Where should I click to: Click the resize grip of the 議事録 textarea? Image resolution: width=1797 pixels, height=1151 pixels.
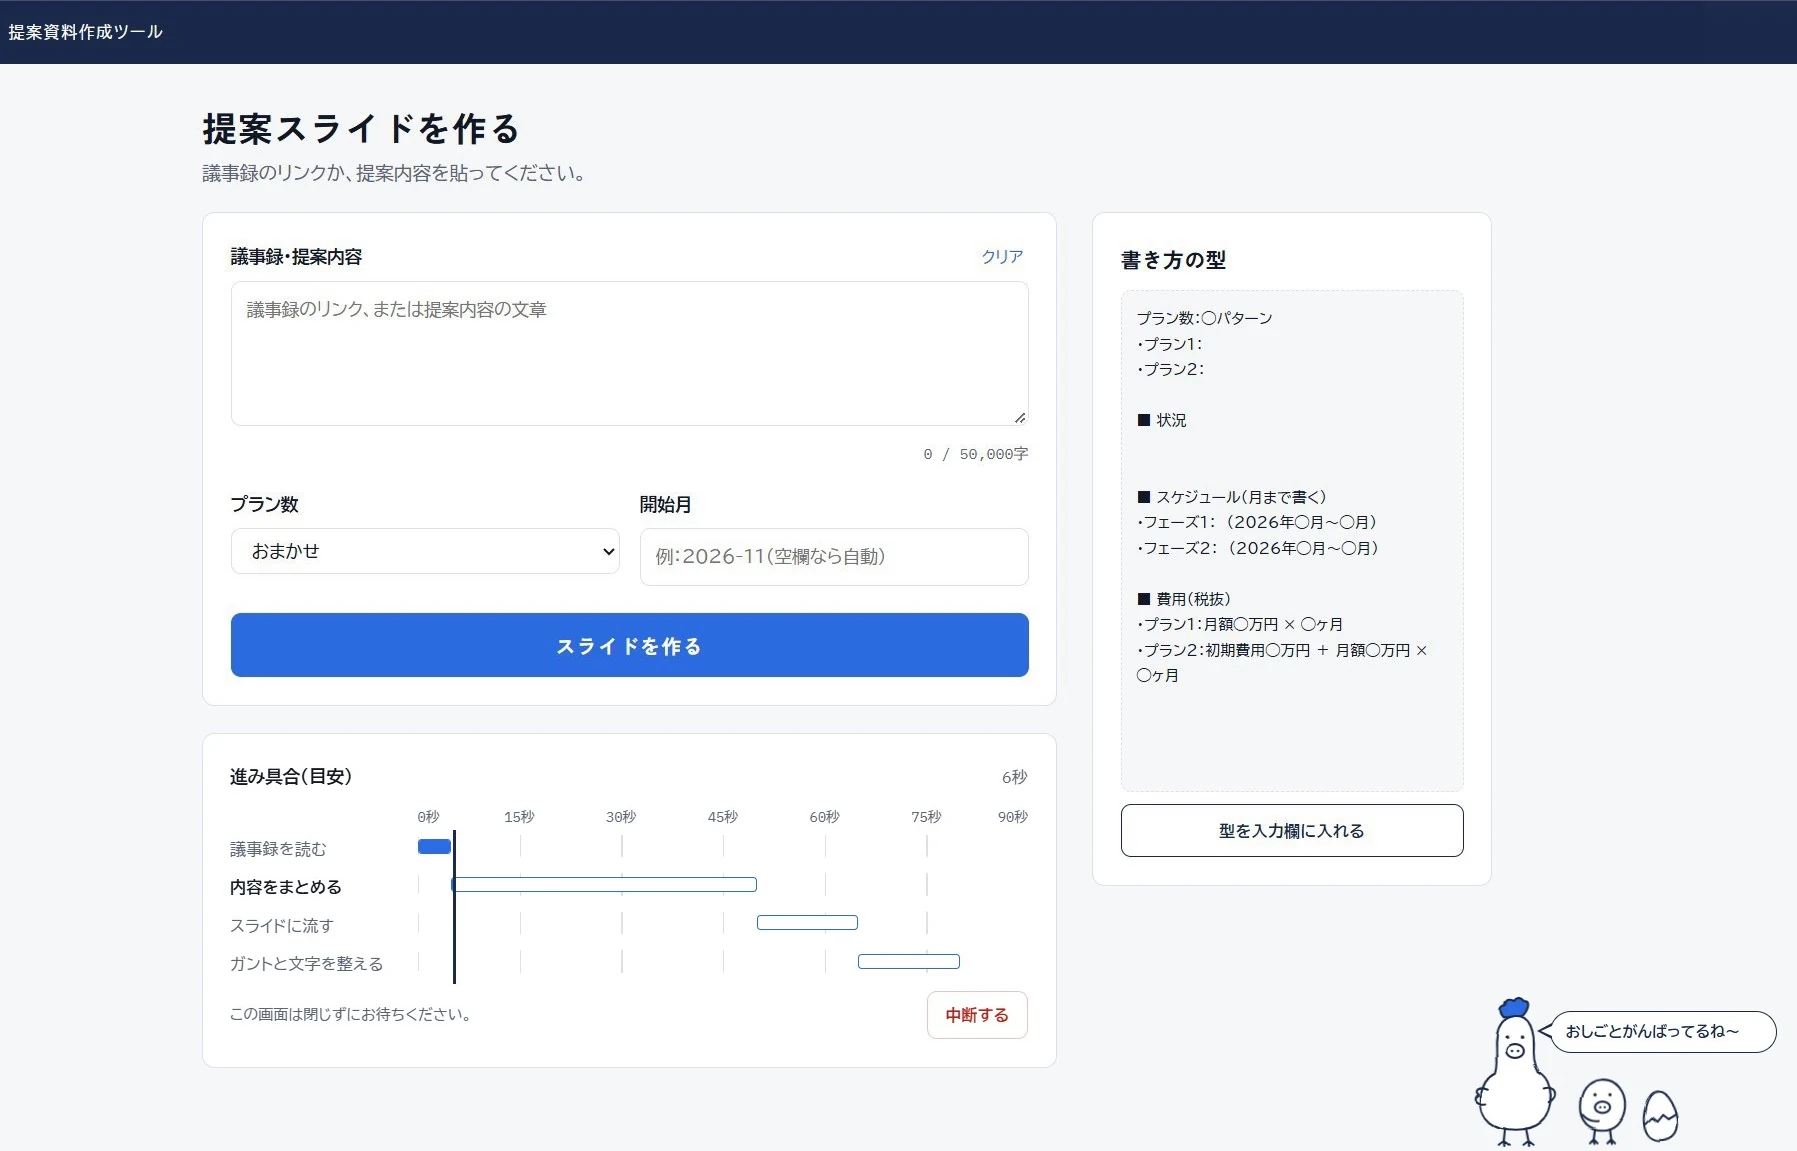point(1019,417)
